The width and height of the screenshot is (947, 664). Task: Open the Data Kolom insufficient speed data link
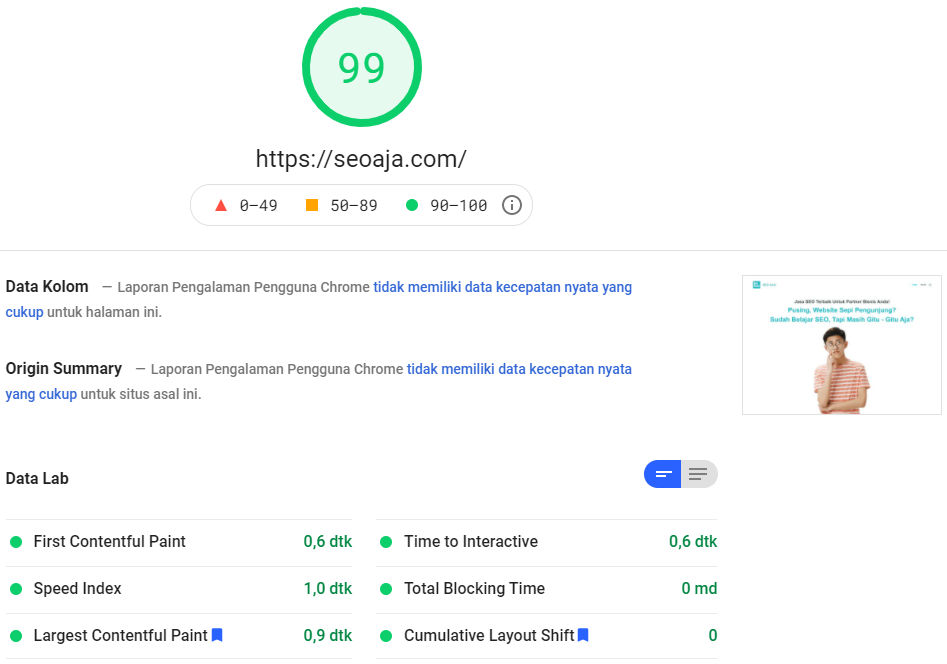pyautogui.click(x=502, y=287)
